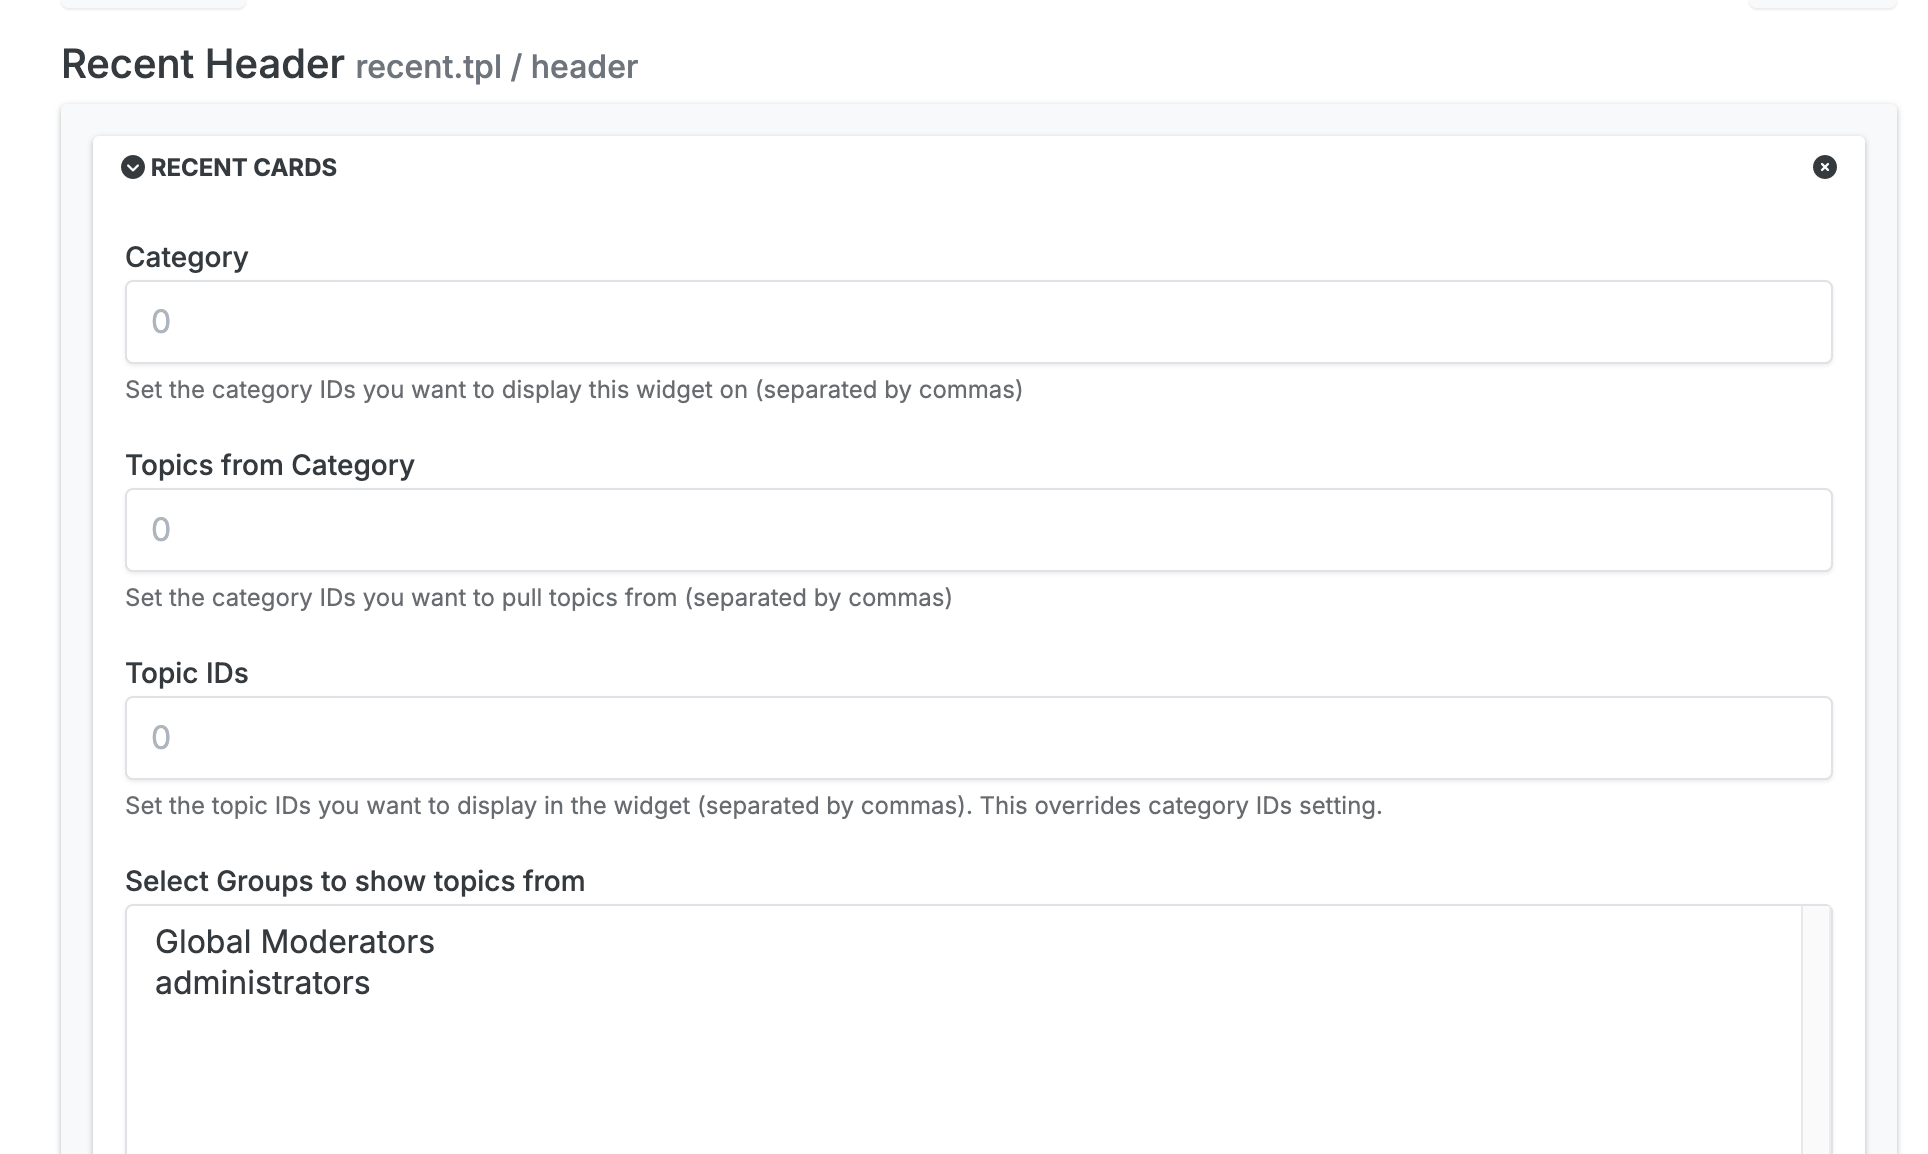The width and height of the screenshot is (1928, 1154).
Task: Click the RECENT CARDS widget title
Action: (243, 167)
